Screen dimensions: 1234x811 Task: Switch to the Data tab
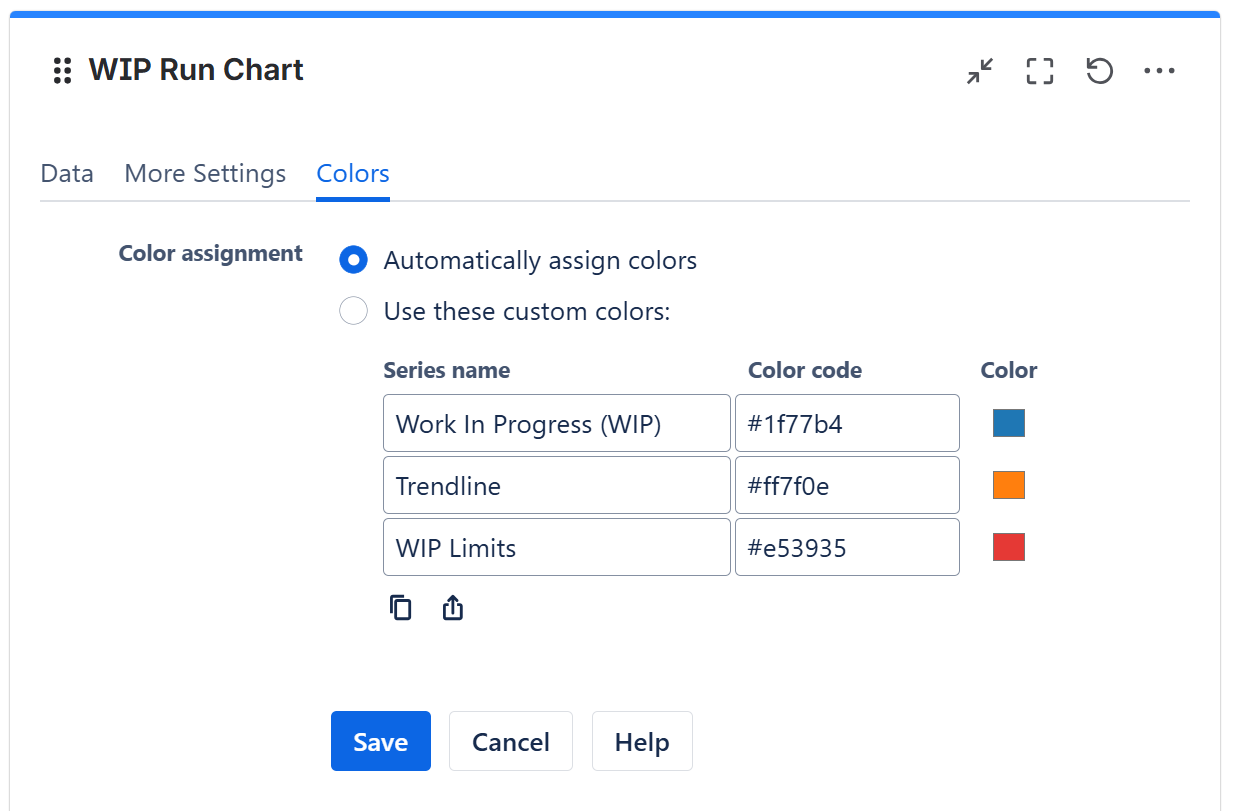67,173
